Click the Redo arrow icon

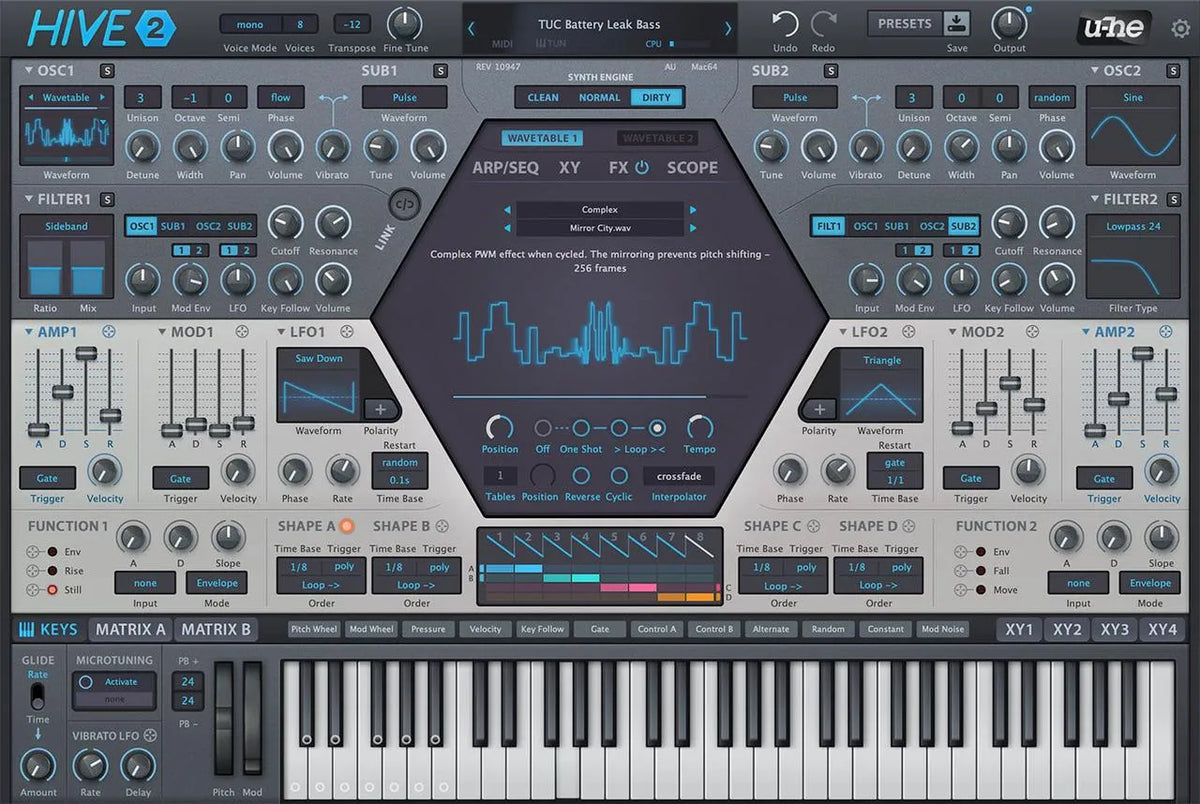coord(823,24)
